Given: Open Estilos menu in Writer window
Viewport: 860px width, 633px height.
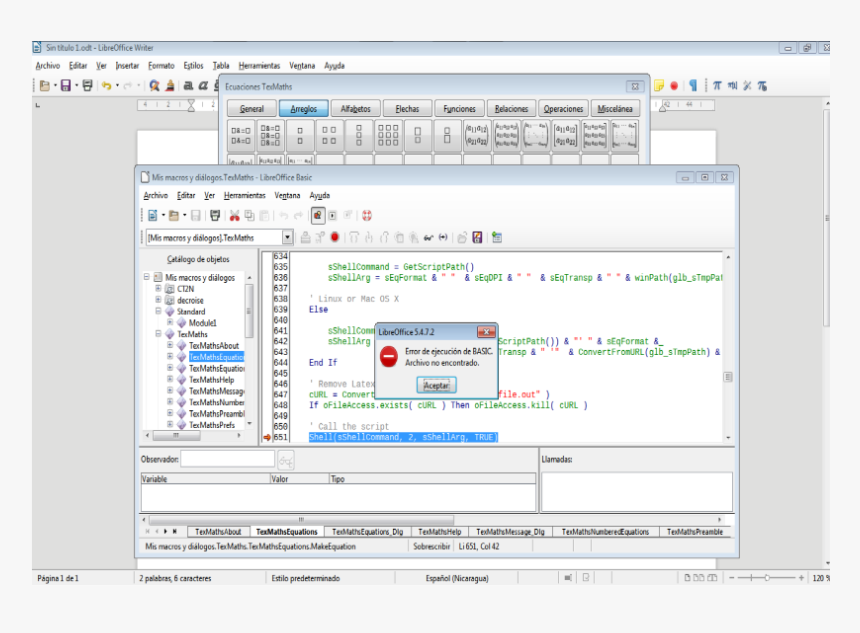Looking at the screenshot, I should [193, 65].
